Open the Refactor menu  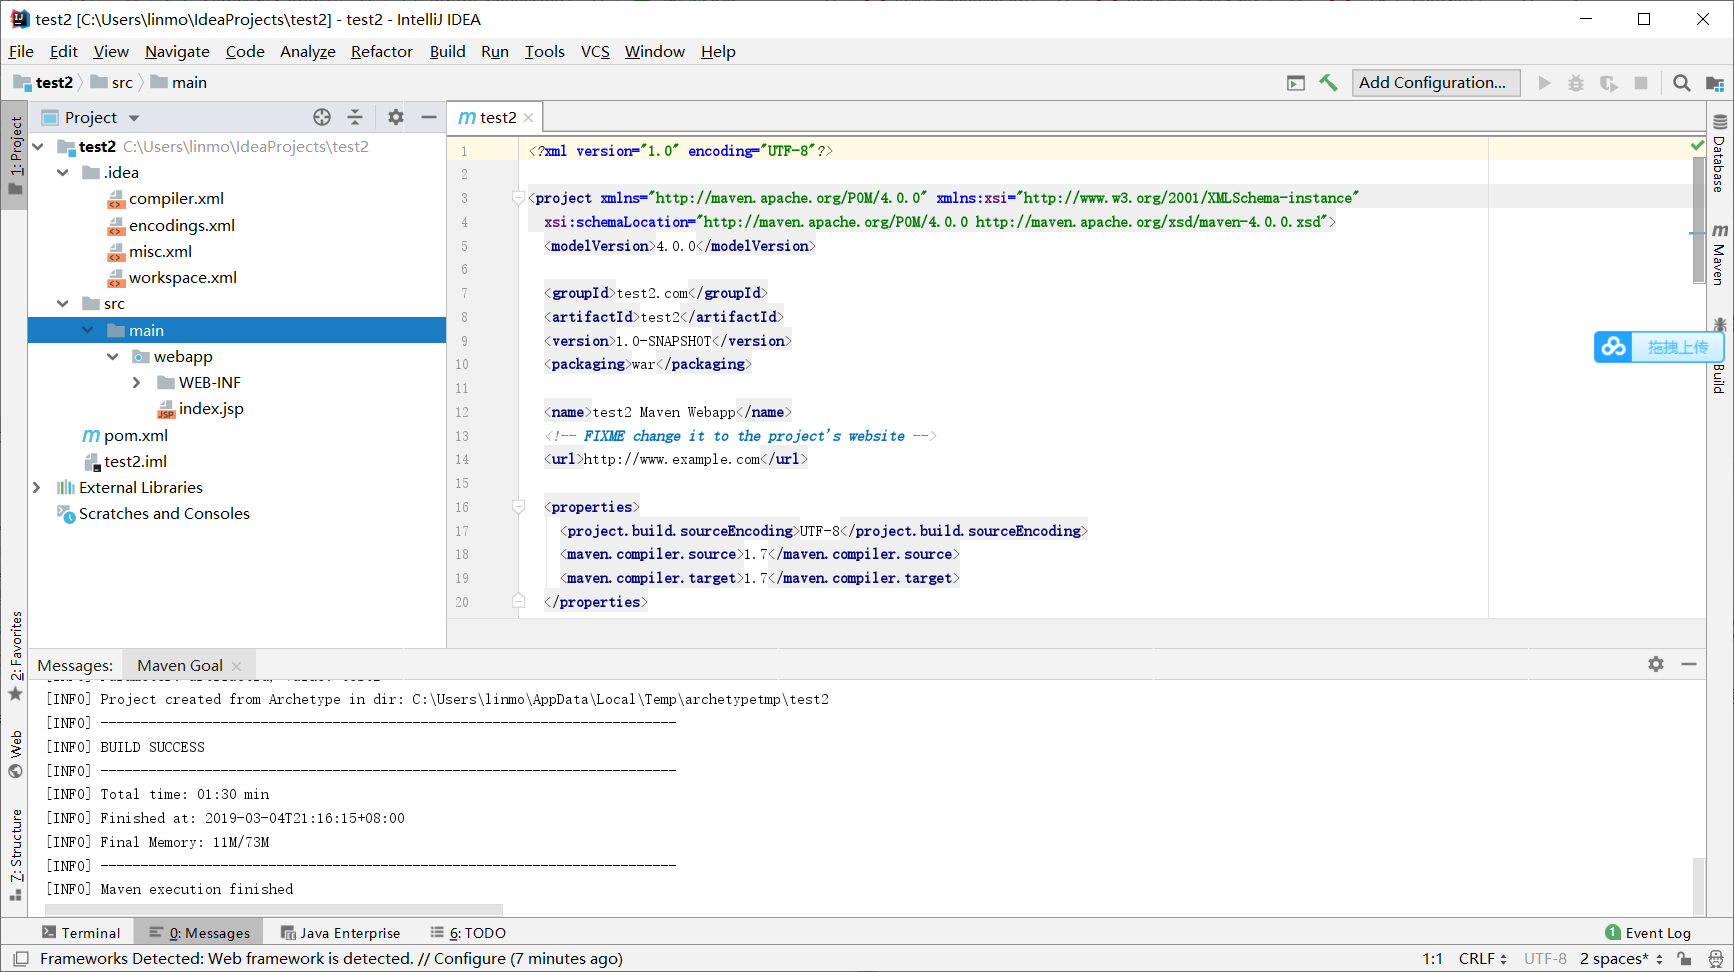click(x=381, y=51)
